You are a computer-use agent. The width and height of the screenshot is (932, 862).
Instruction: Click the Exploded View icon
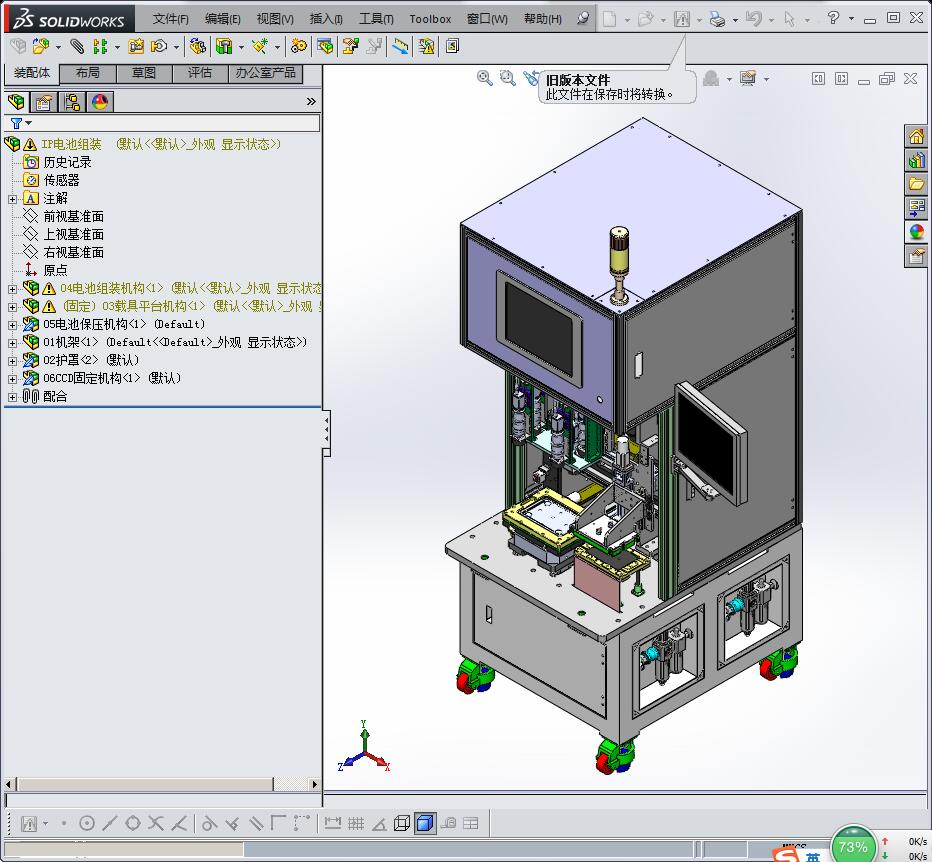(x=351, y=46)
